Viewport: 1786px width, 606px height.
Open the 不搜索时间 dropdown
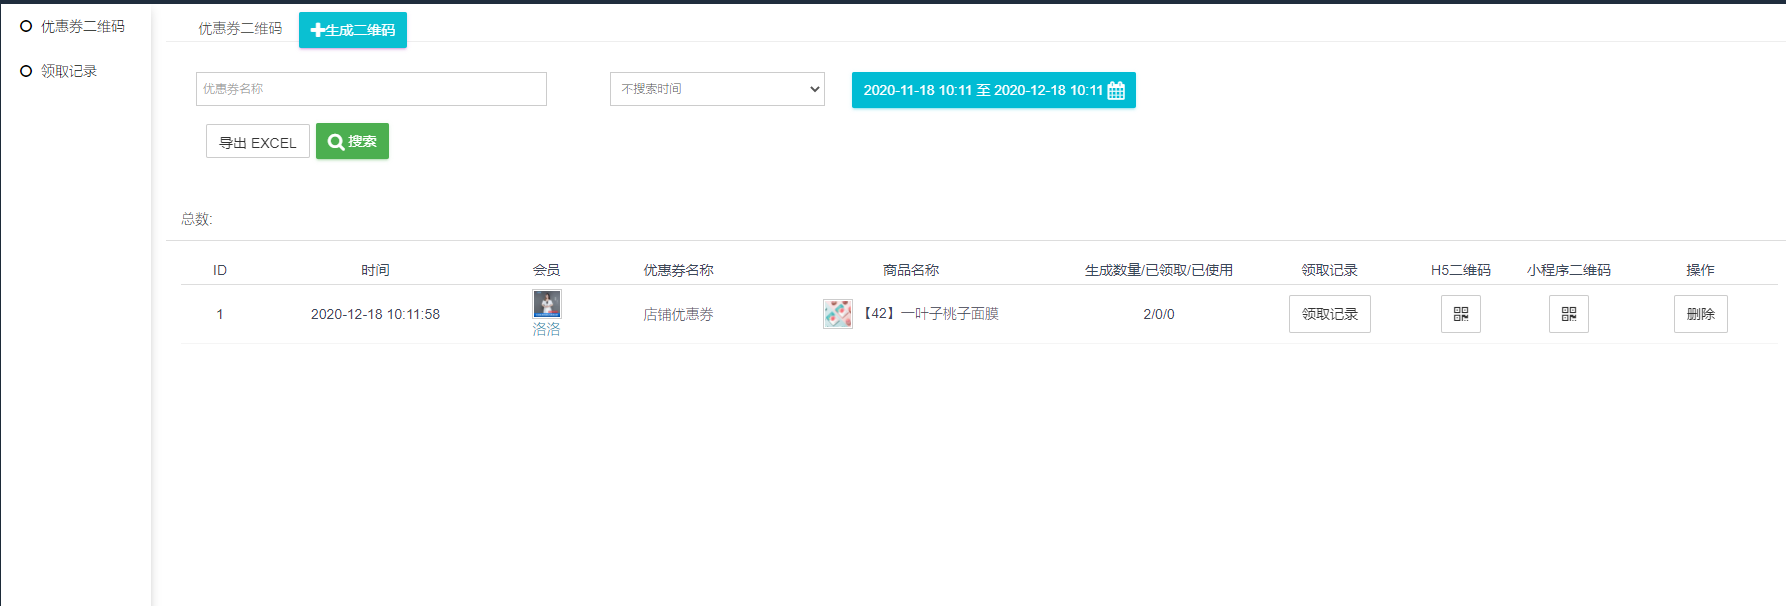pyautogui.click(x=717, y=89)
